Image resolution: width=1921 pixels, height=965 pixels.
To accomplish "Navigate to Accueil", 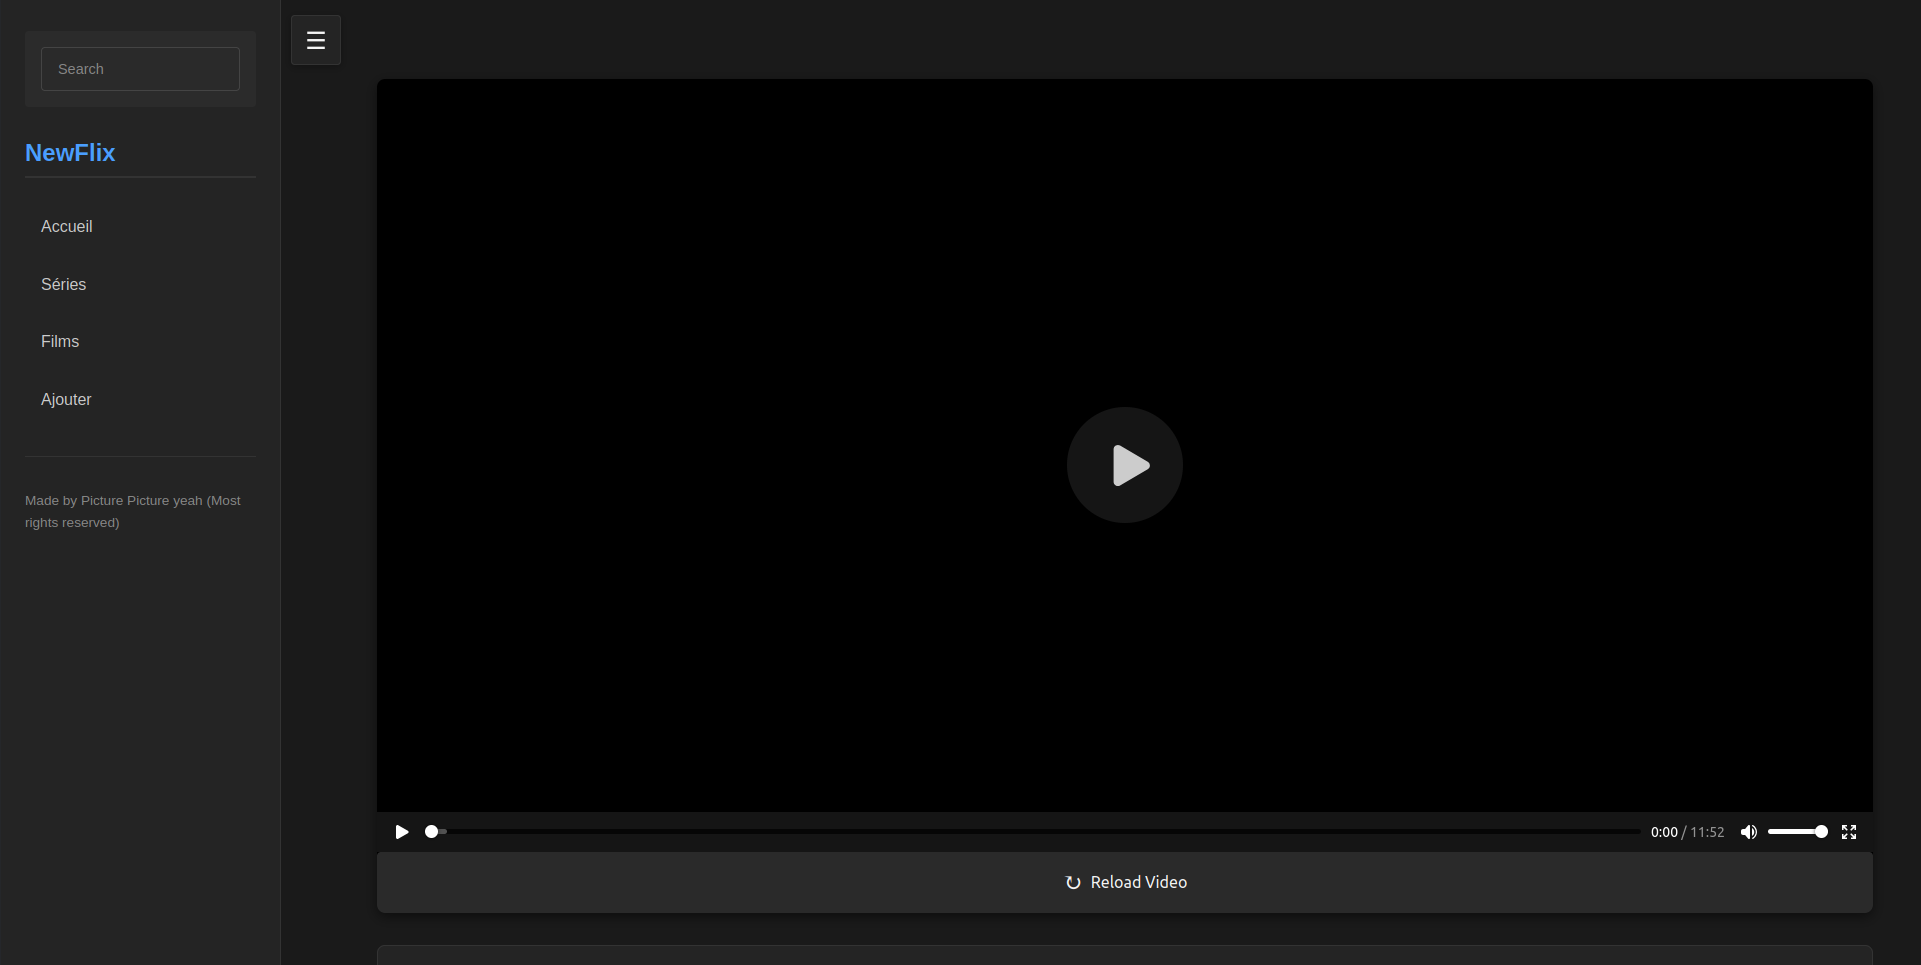I will [x=66, y=227].
